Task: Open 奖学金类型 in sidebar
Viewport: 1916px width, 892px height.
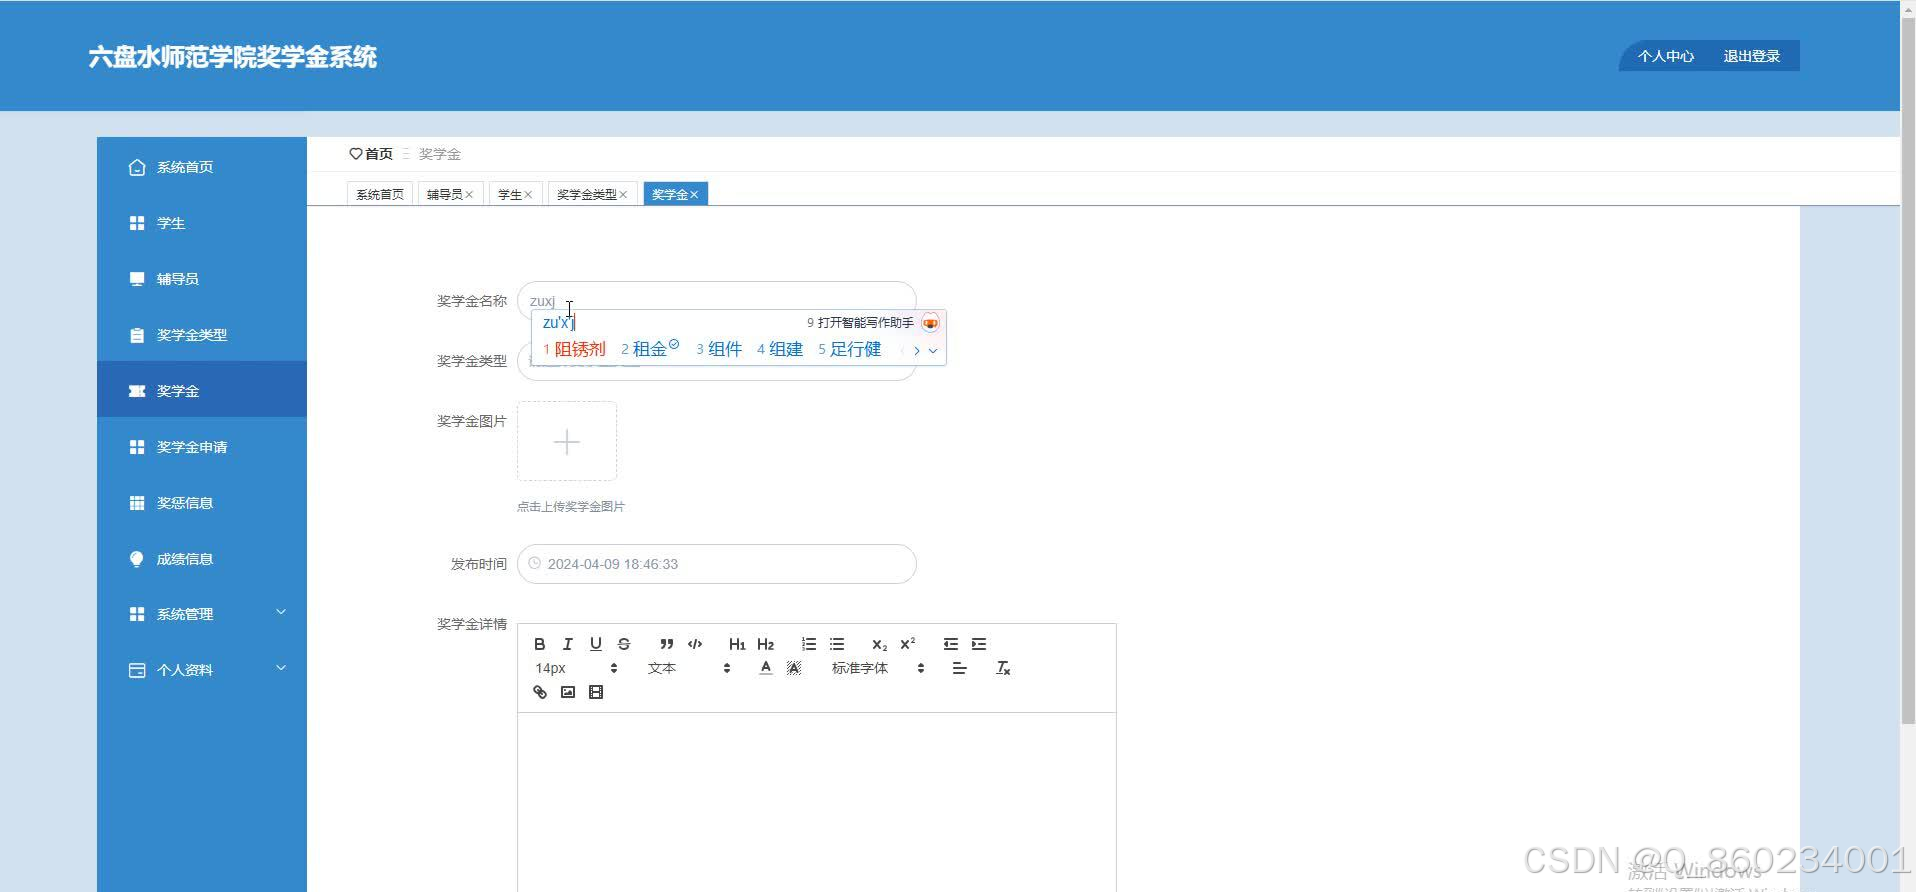Action: click(x=202, y=335)
